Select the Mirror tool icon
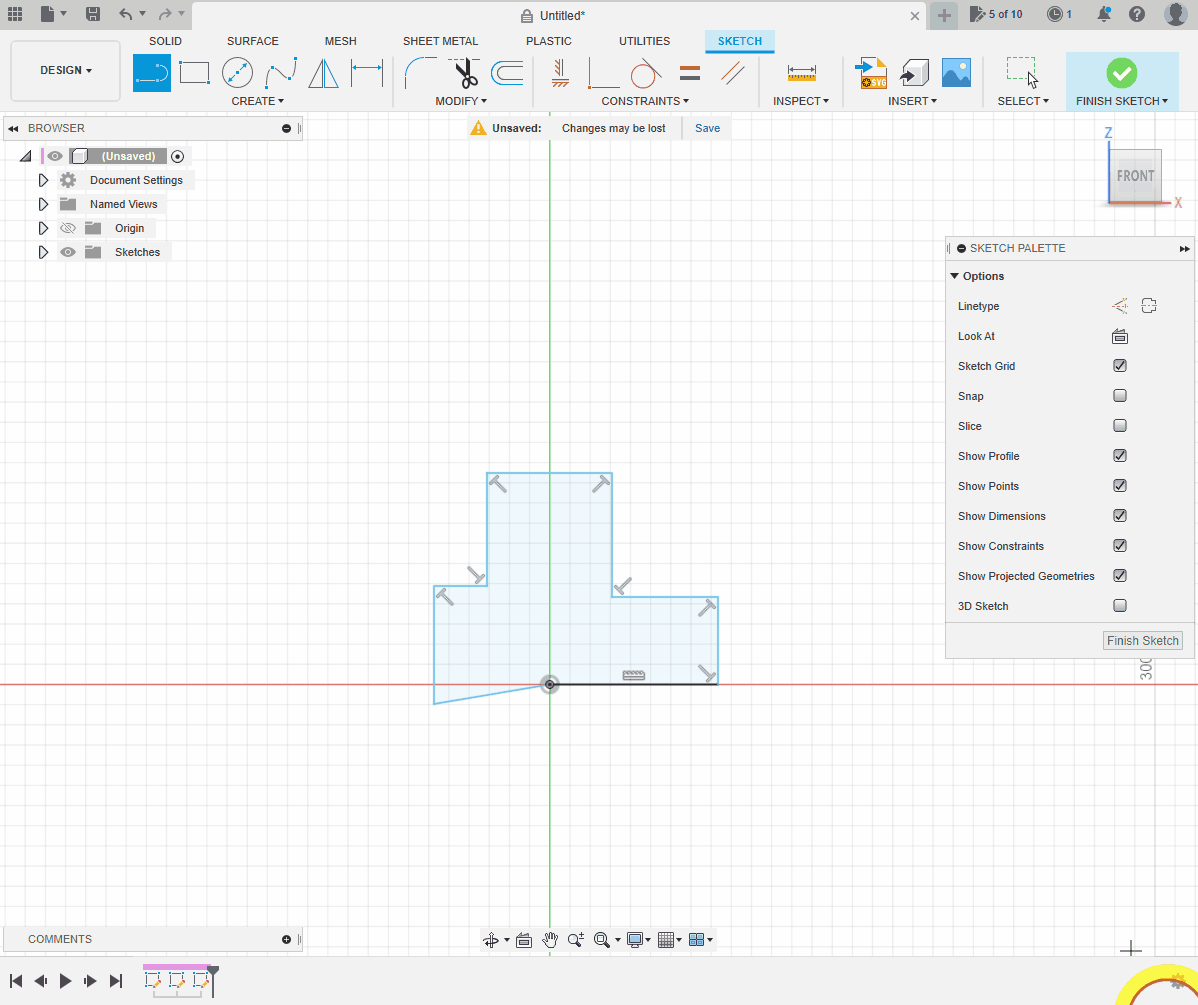The height and width of the screenshot is (1005, 1198). (323, 73)
